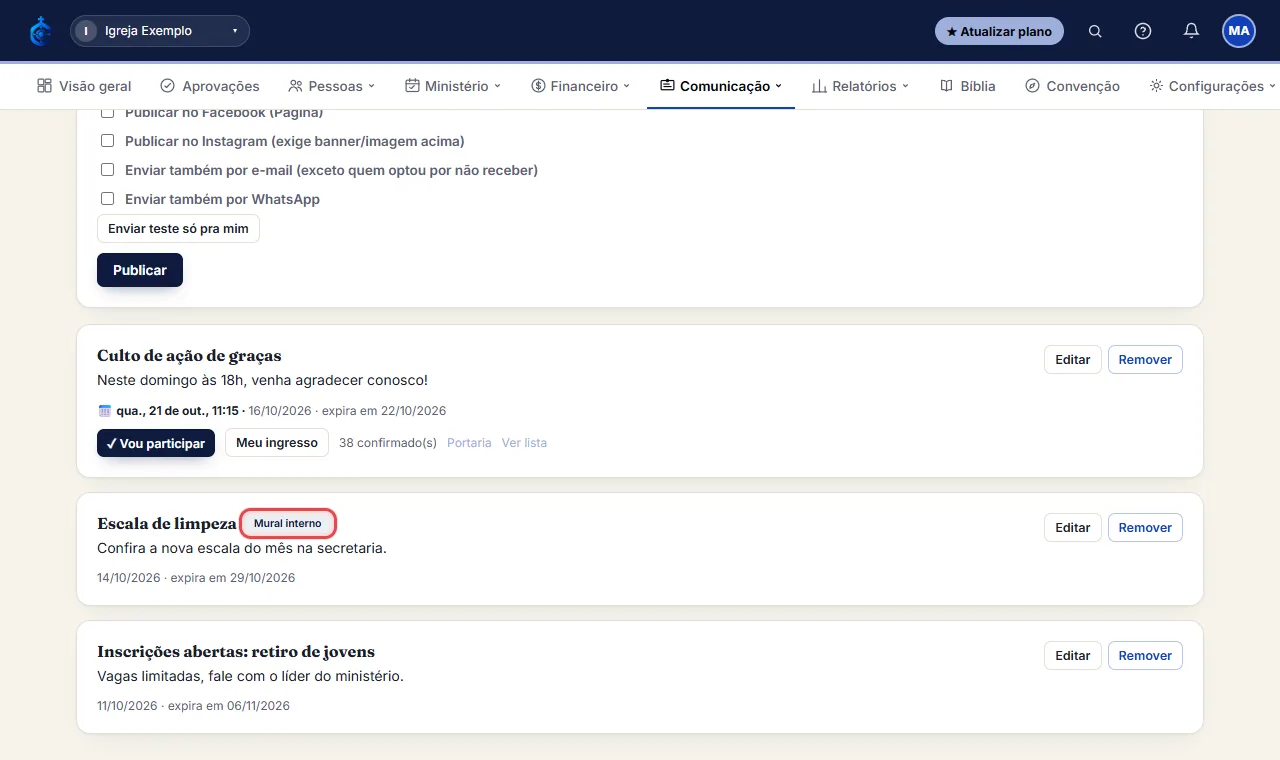The width and height of the screenshot is (1280, 760).
Task: Click the Comunicação megaphone board icon
Action: point(667,86)
